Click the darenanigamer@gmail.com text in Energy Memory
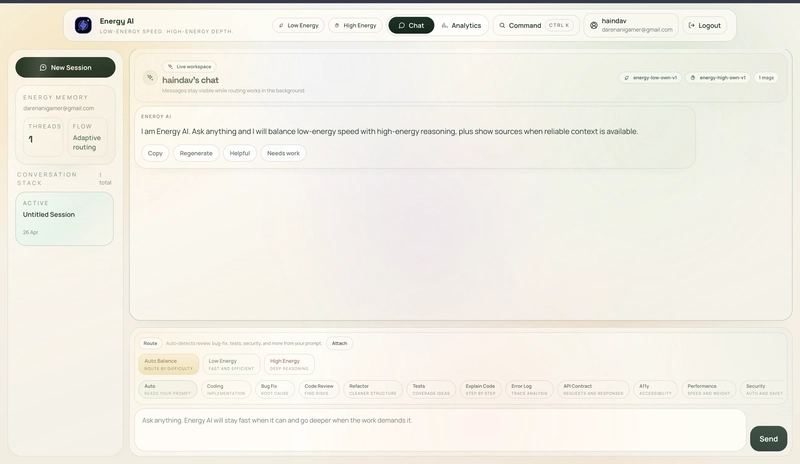Image resolution: width=800 pixels, height=464 pixels. point(59,108)
